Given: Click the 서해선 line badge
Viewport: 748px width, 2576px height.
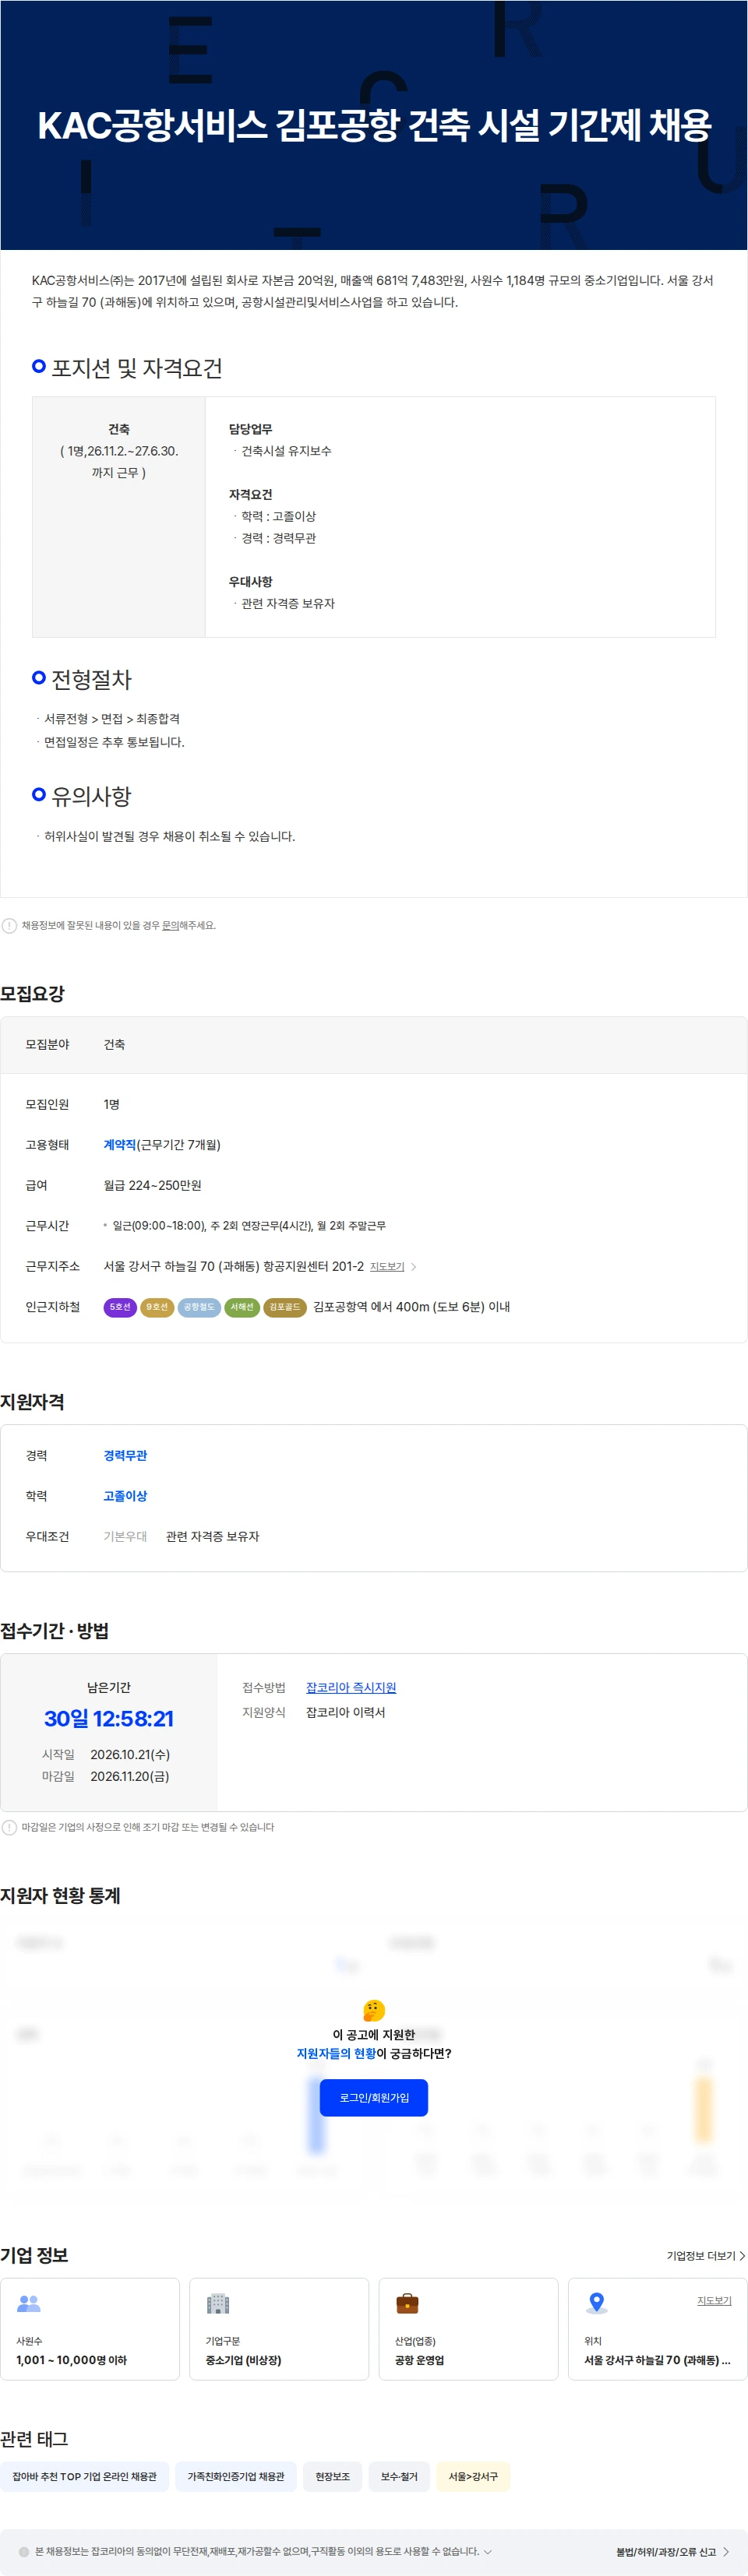Looking at the screenshot, I should (242, 1307).
